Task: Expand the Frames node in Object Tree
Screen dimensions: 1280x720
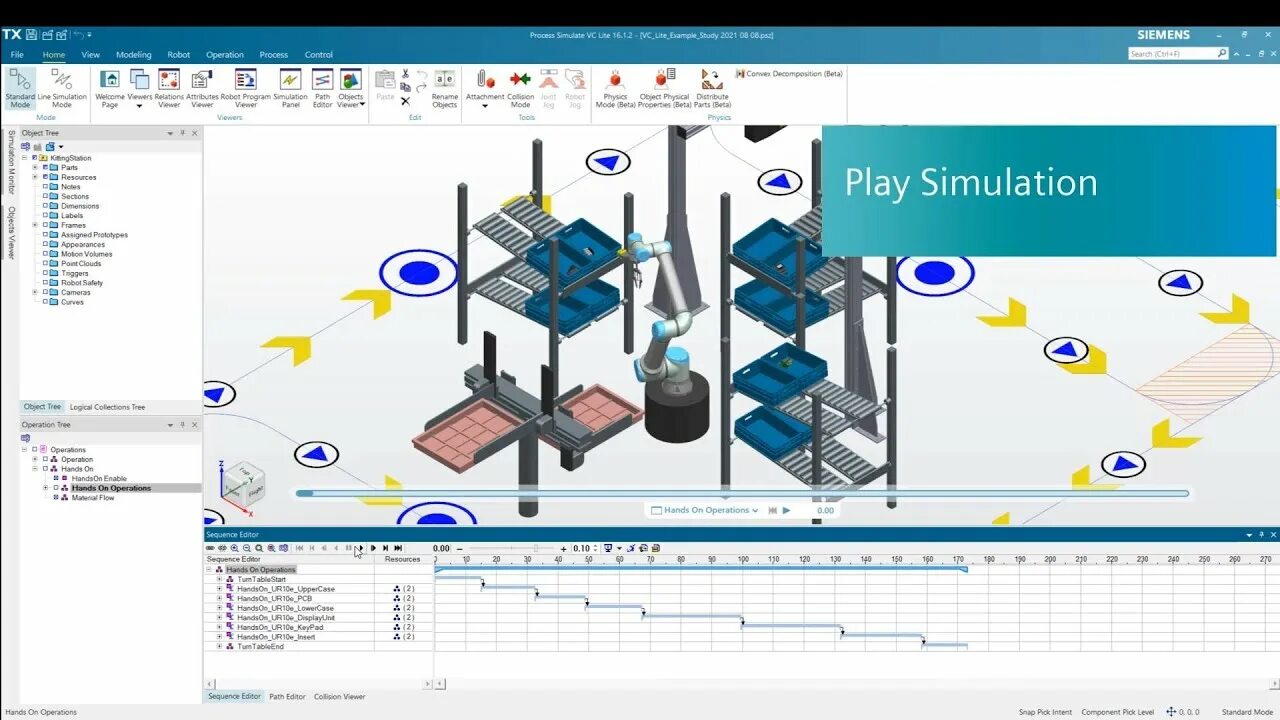Action: coord(35,225)
